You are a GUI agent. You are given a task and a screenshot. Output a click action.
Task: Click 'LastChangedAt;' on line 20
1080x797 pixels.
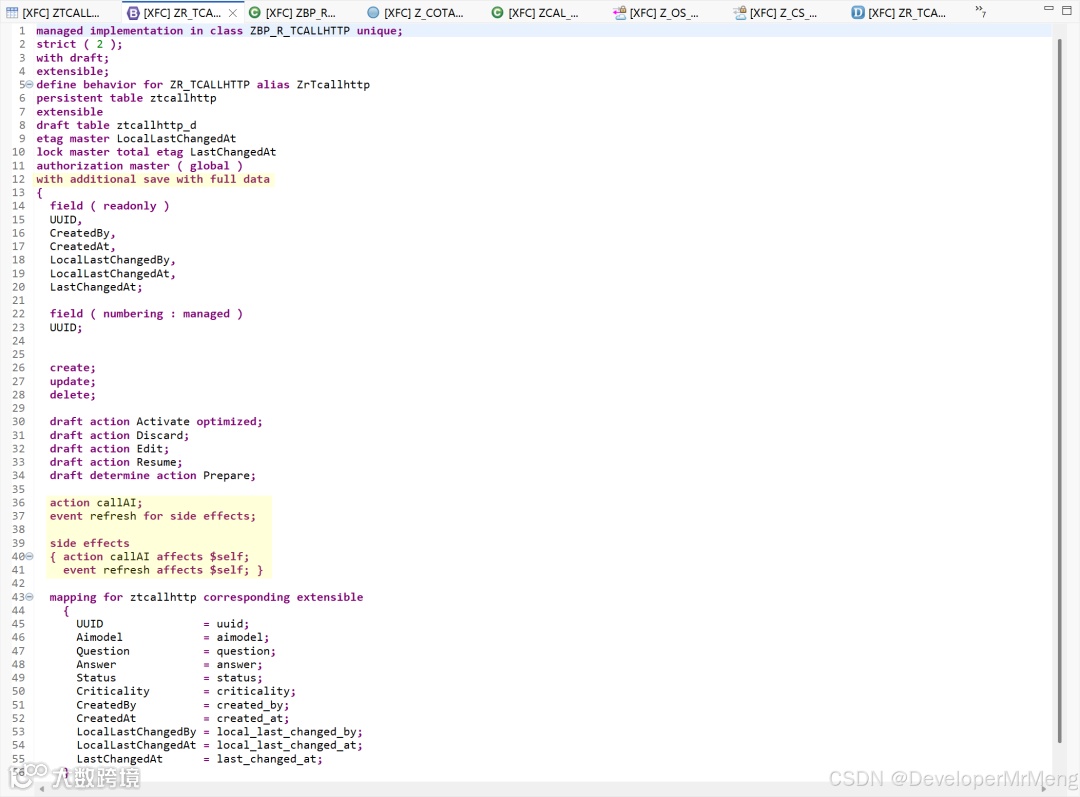pyautogui.click(x=96, y=287)
